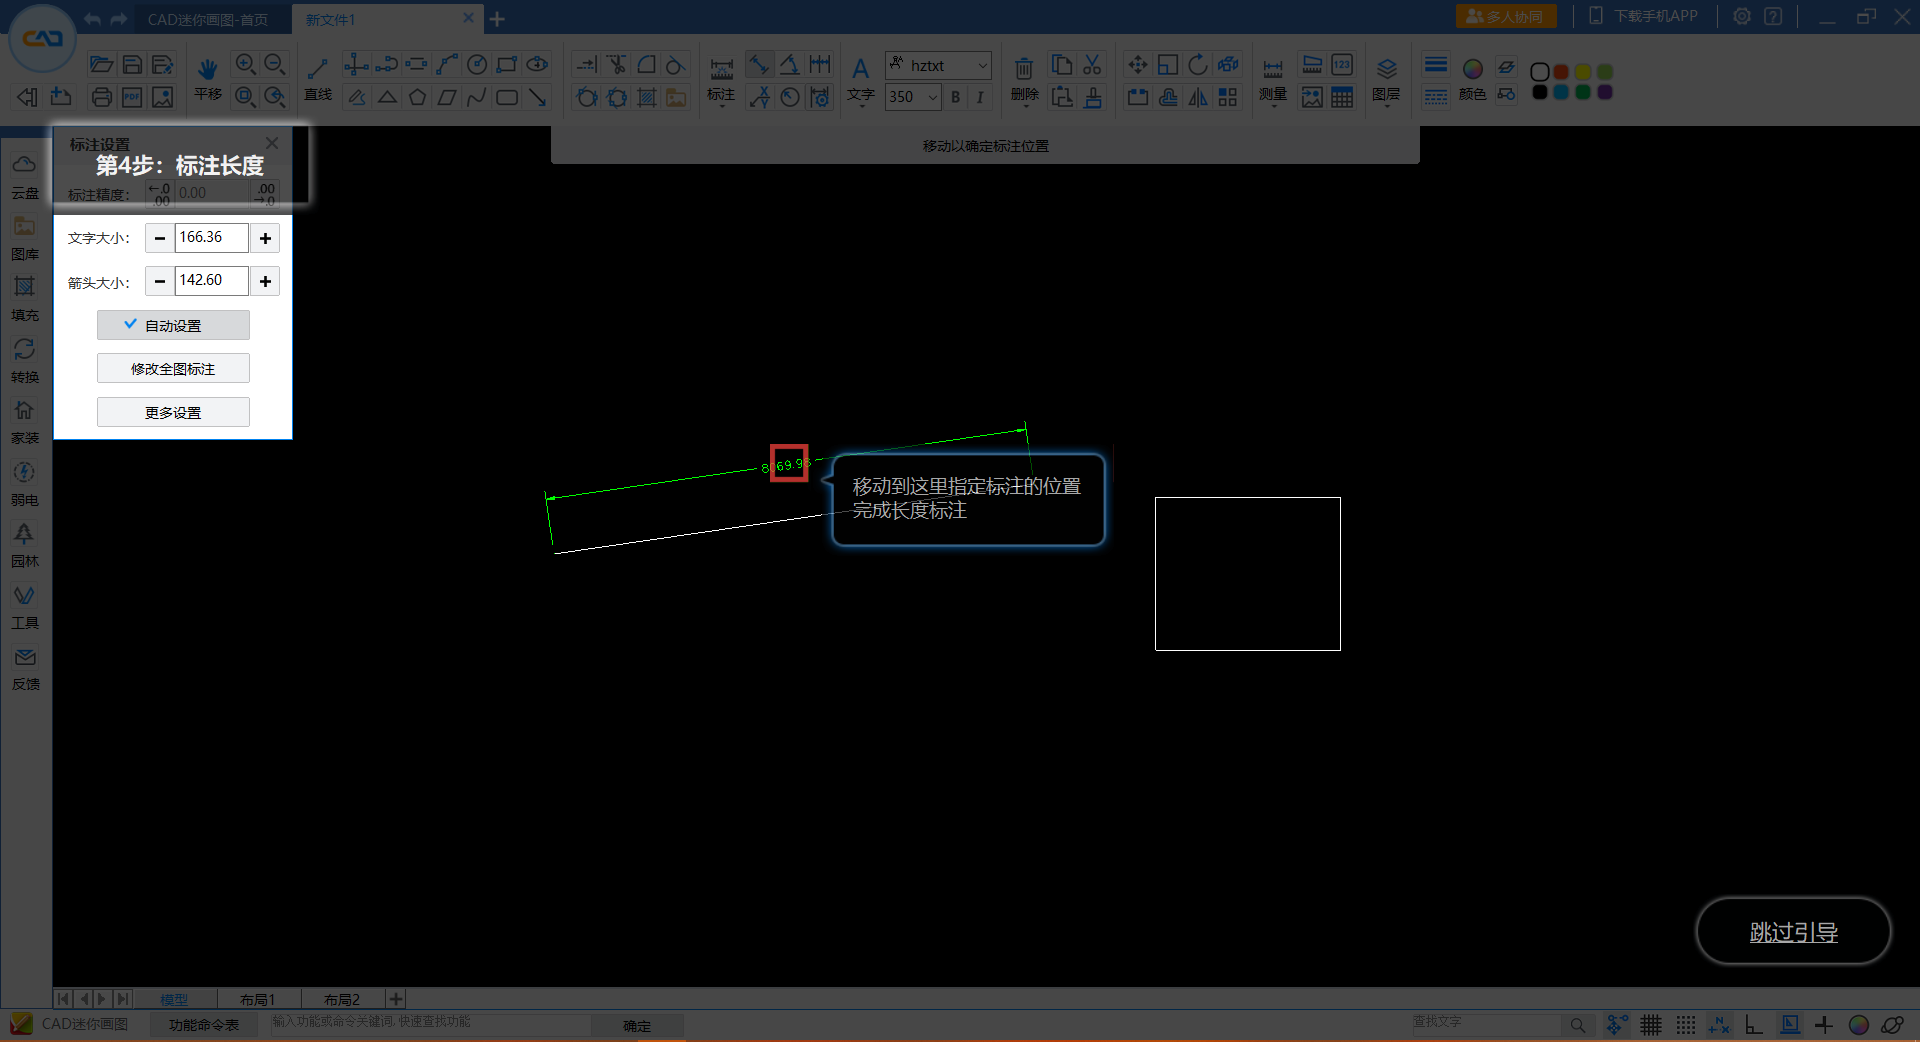Click the 多人协同 collaboration button

pos(1506,16)
